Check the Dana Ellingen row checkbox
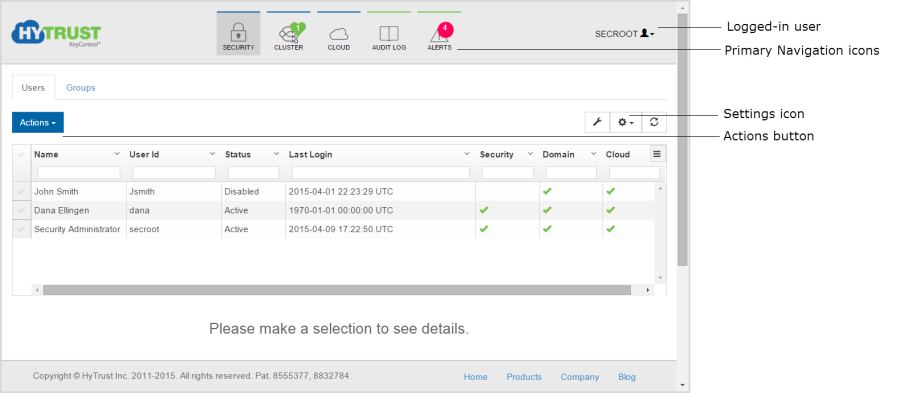This screenshot has width=912, height=393. (x=22, y=210)
